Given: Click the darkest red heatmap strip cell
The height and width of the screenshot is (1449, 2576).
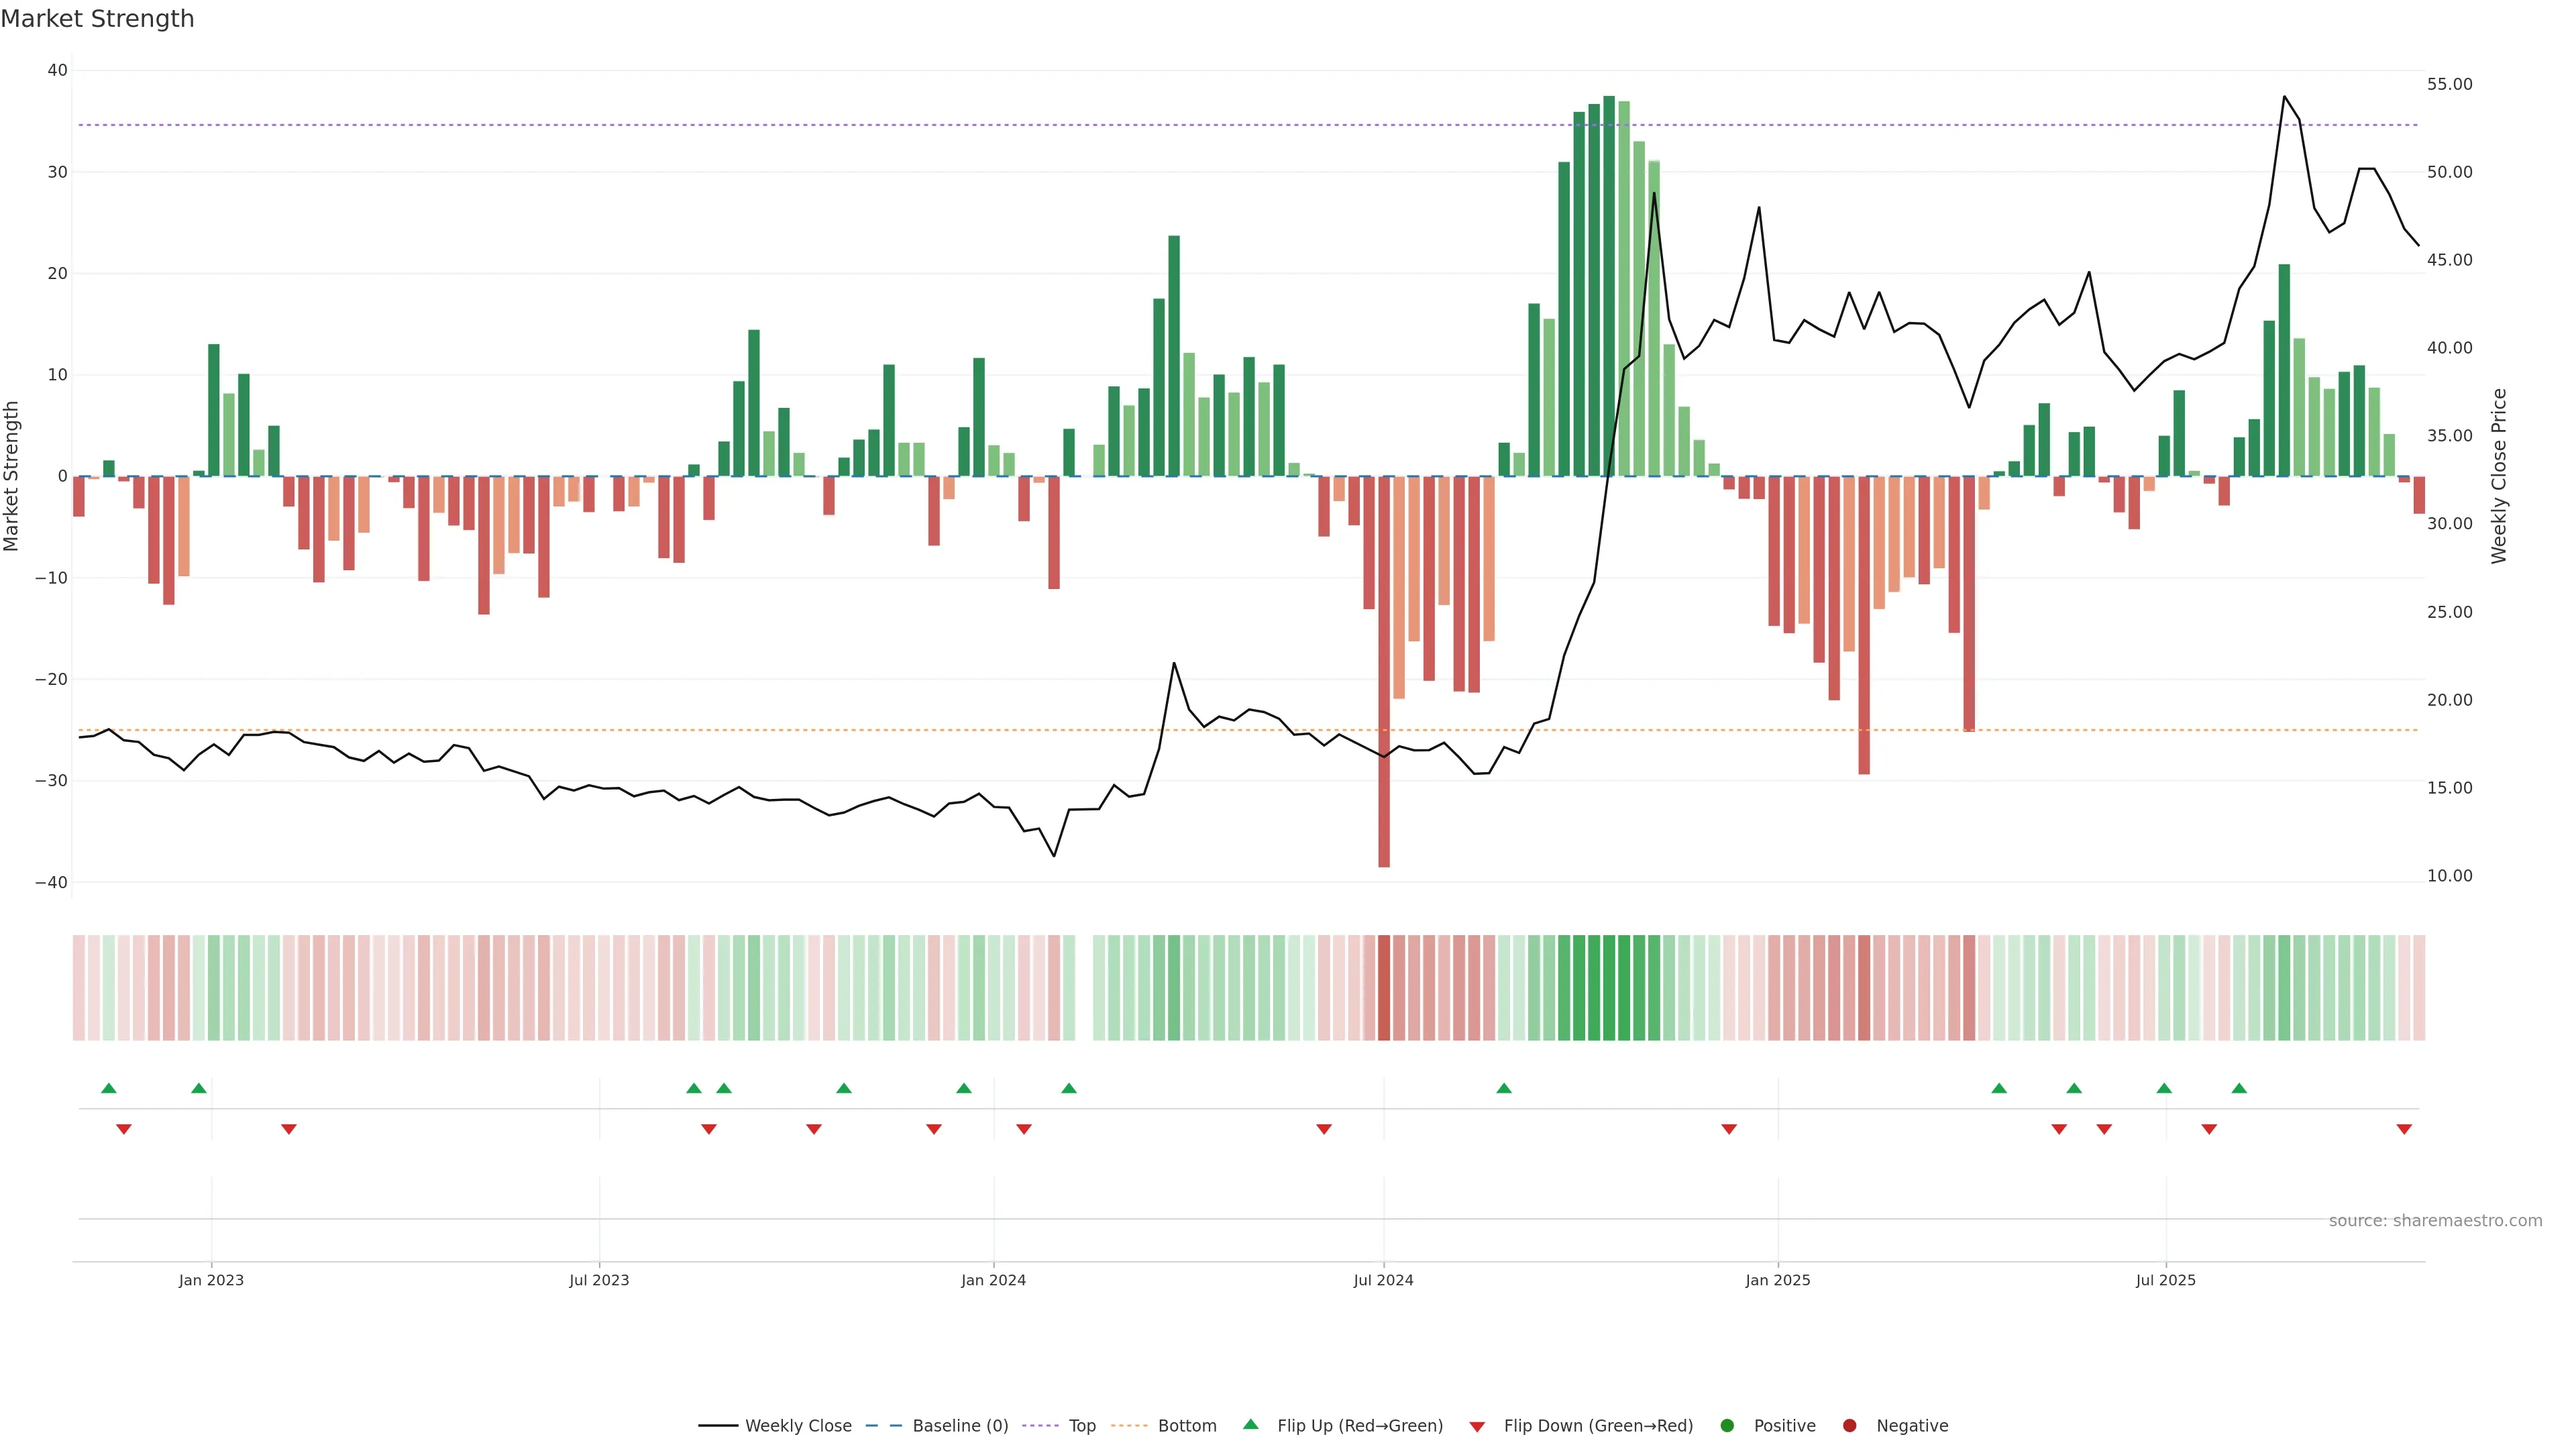Looking at the screenshot, I should 1384,987.
